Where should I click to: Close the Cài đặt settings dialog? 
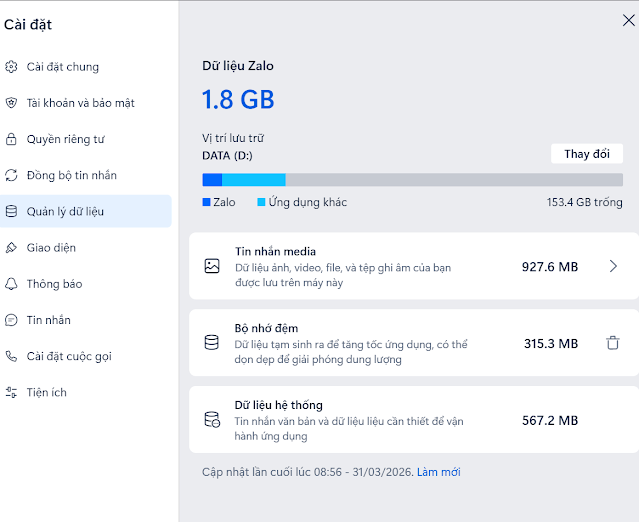pos(629,20)
